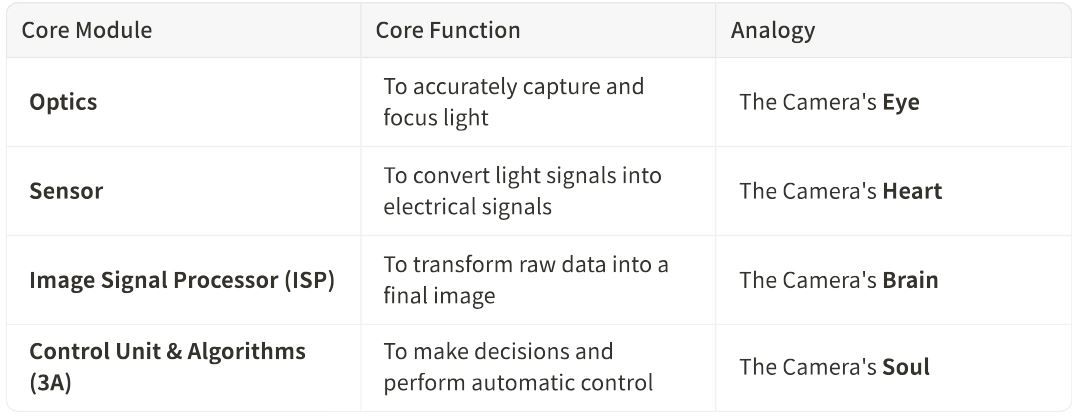Screen dimensions: 1077x420
Task: Click the Core Module column header
Action: pos(87,30)
